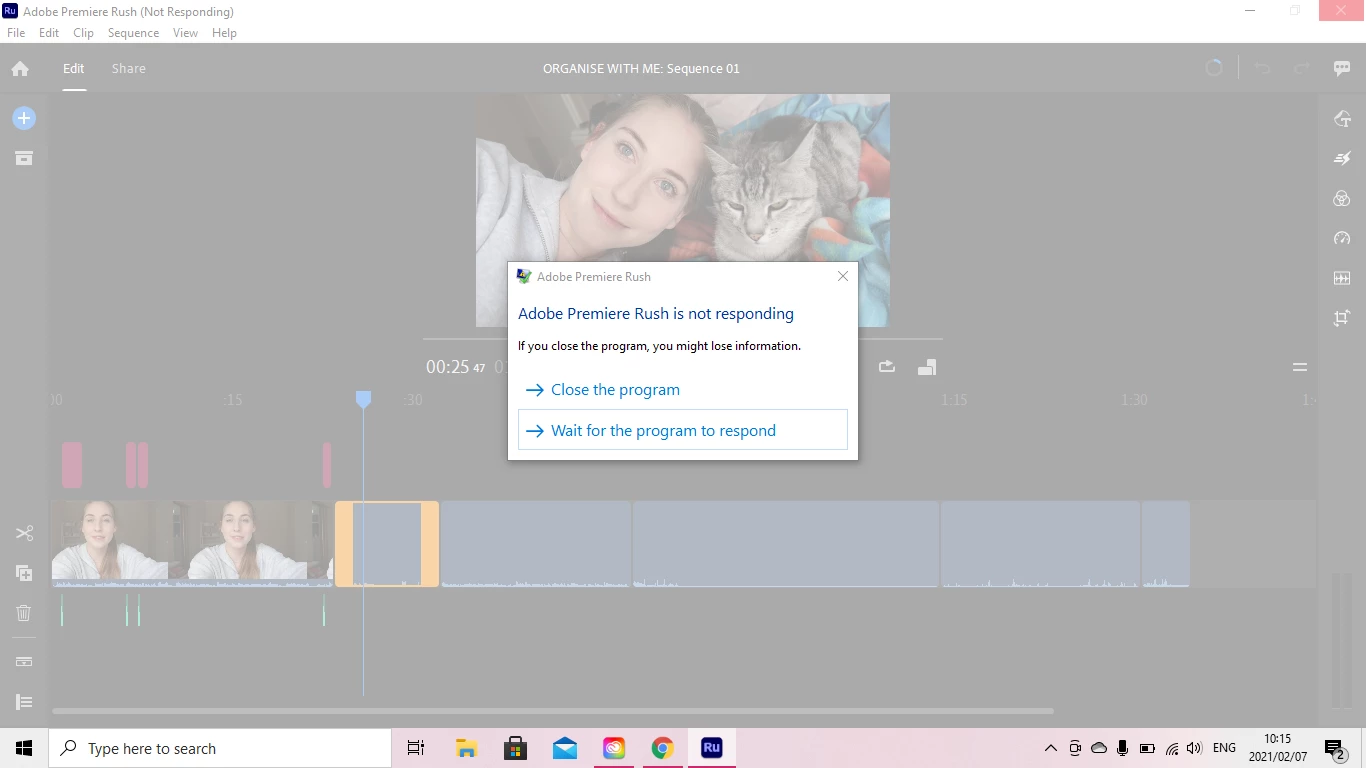Image resolution: width=1366 pixels, height=768 pixels.
Task: Open the Project panel box icon
Action: click(24, 158)
